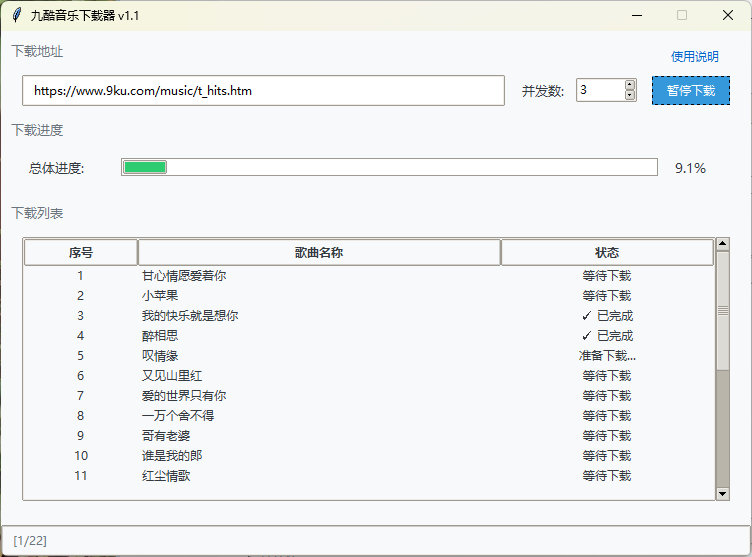Increase concurrency with spinbox up arrow
752x557 pixels.
click(x=630, y=85)
